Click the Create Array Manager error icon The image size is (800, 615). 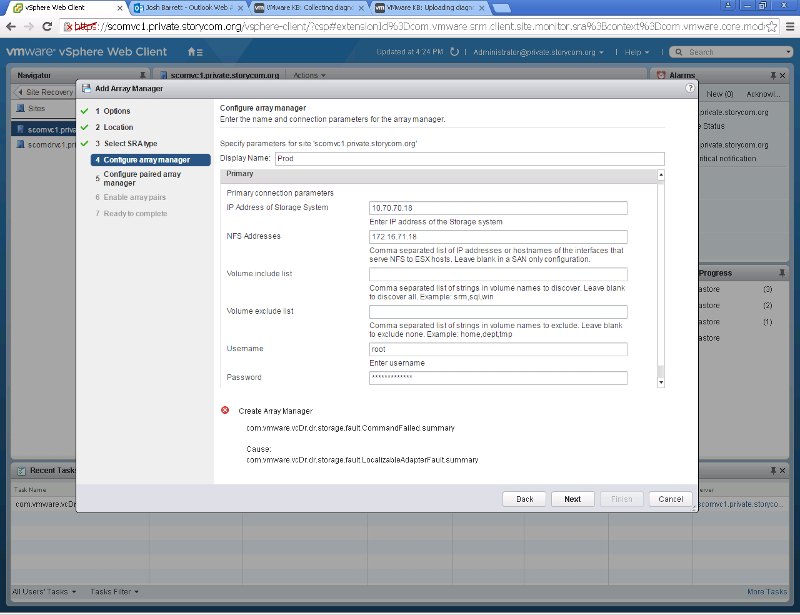[225, 410]
